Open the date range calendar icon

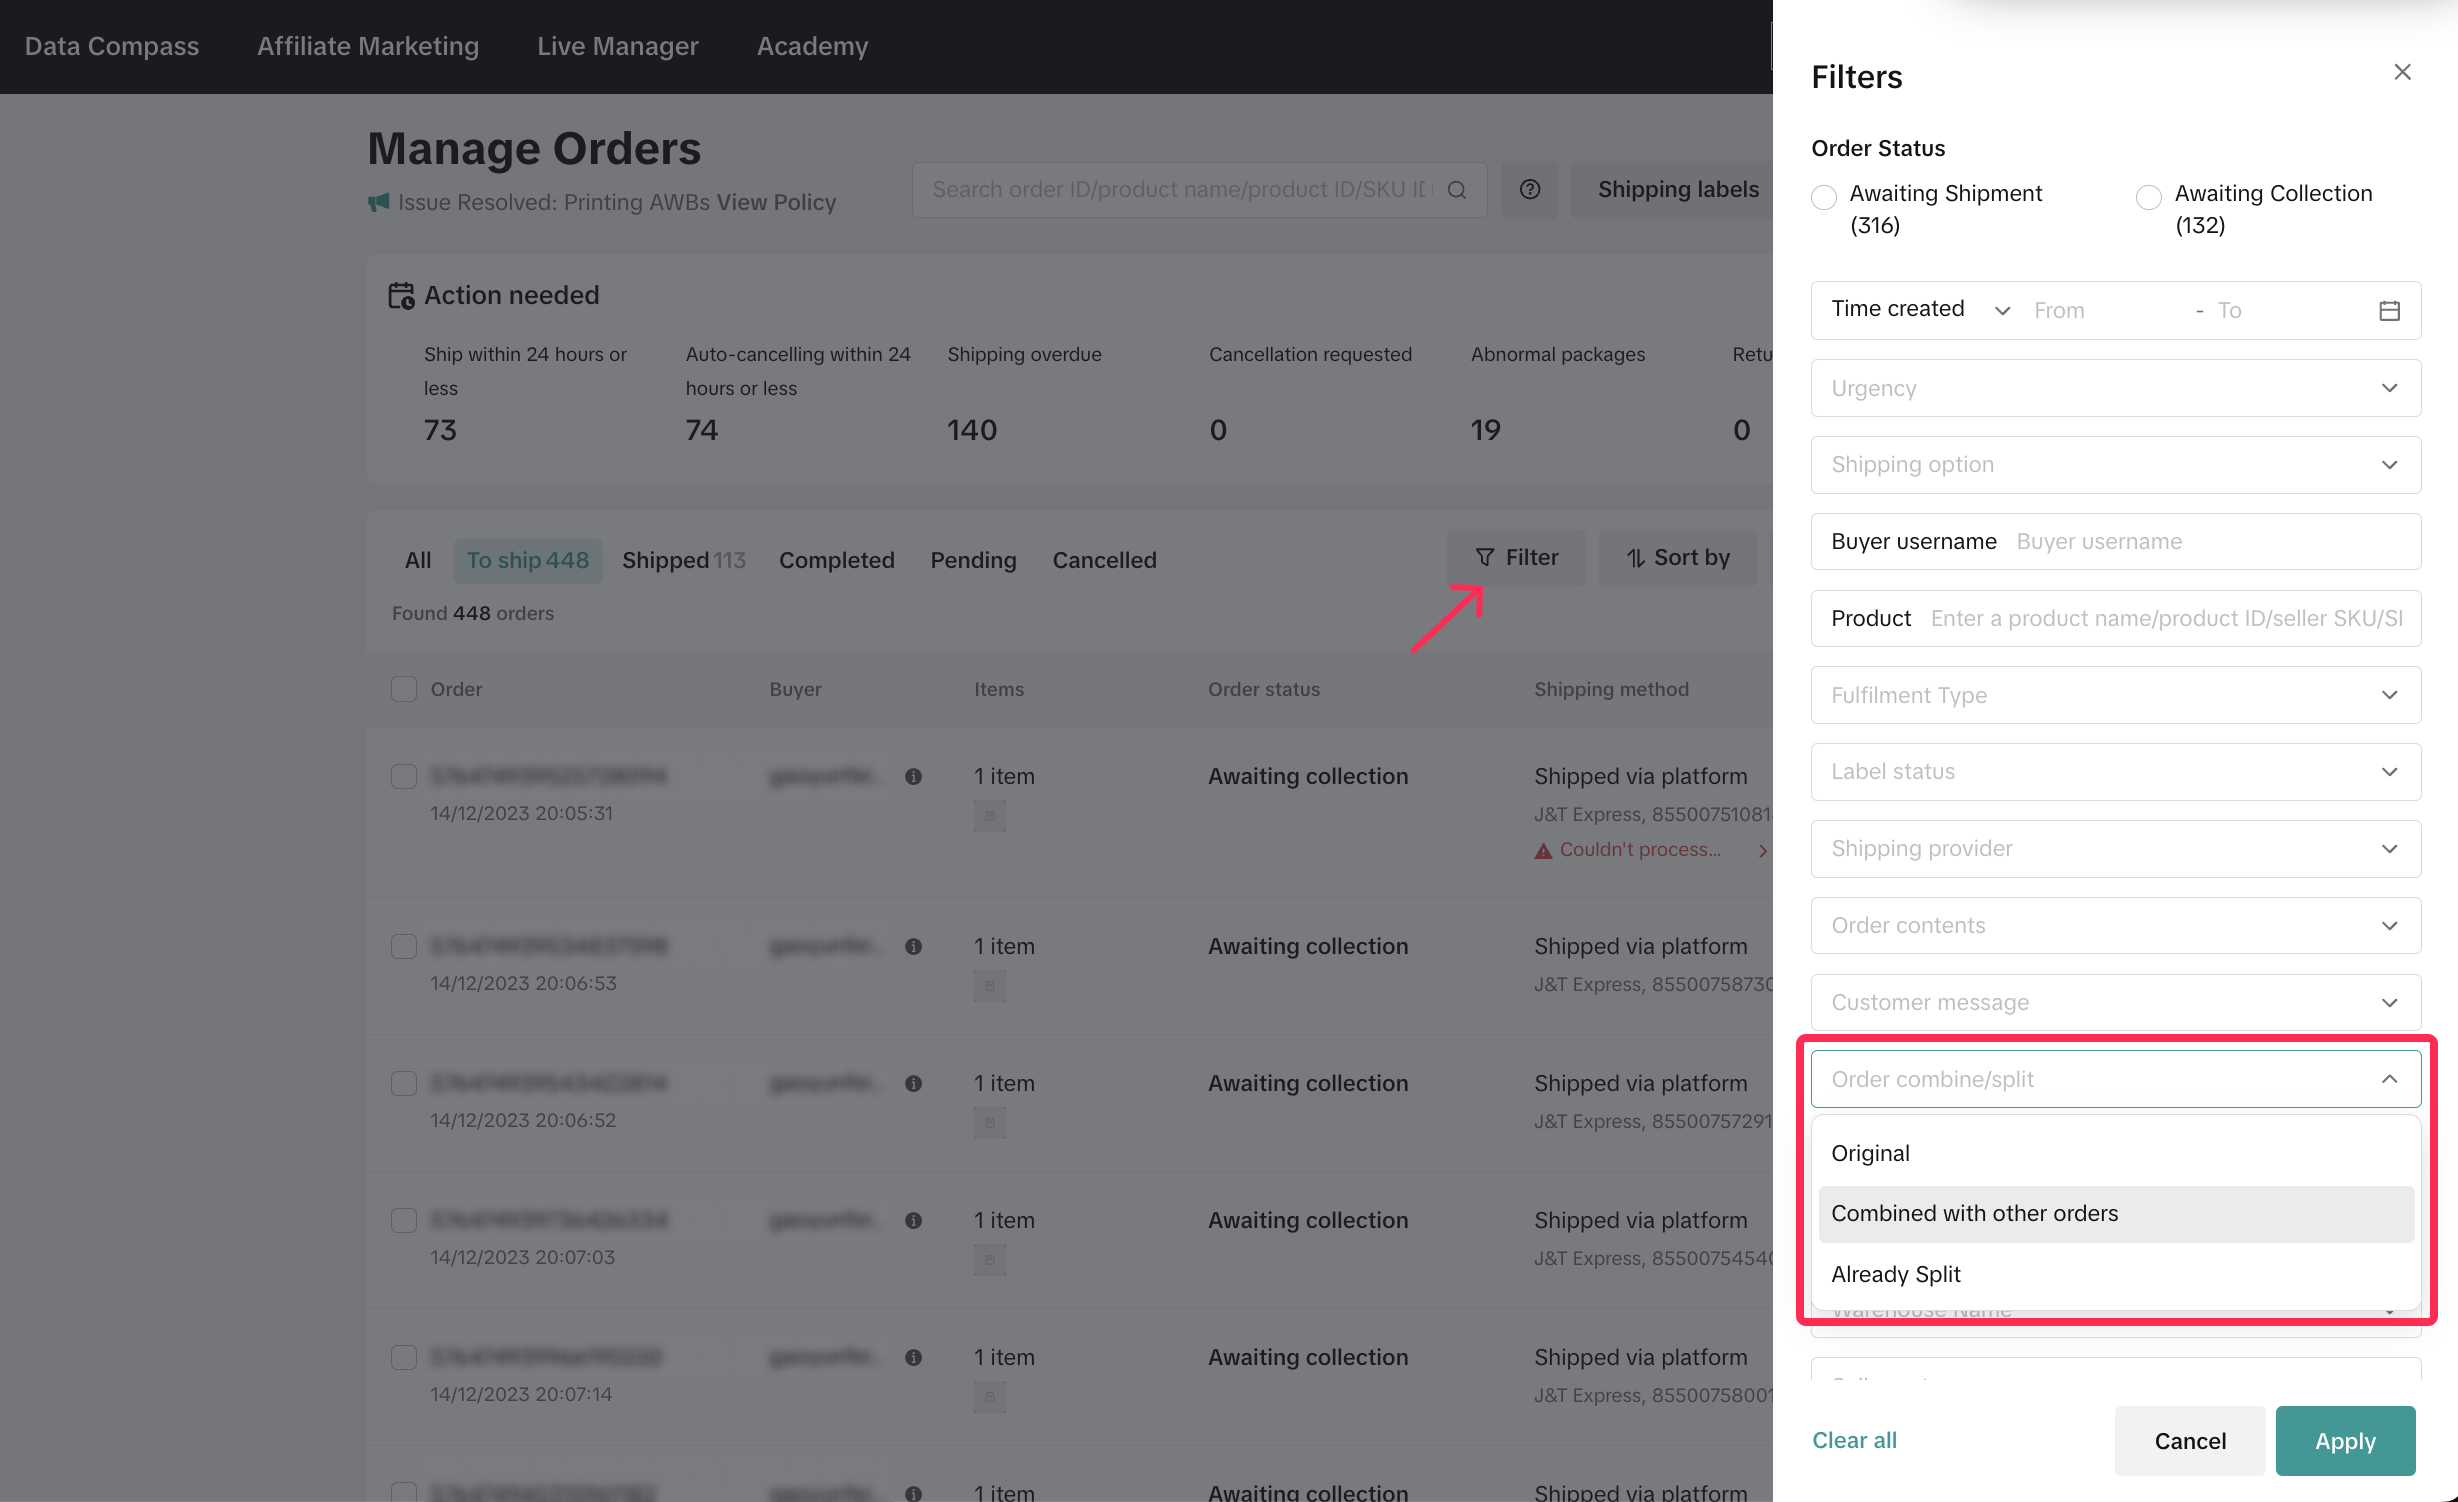click(2389, 311)
